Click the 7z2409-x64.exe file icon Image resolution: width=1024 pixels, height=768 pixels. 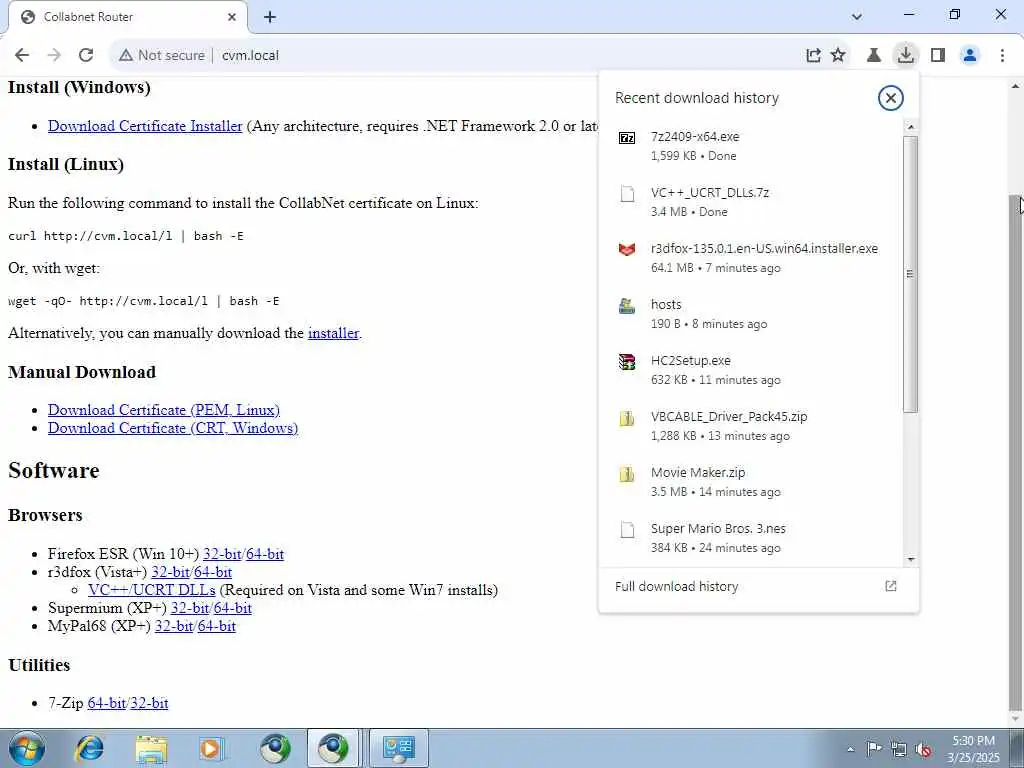tap(627, 138)
